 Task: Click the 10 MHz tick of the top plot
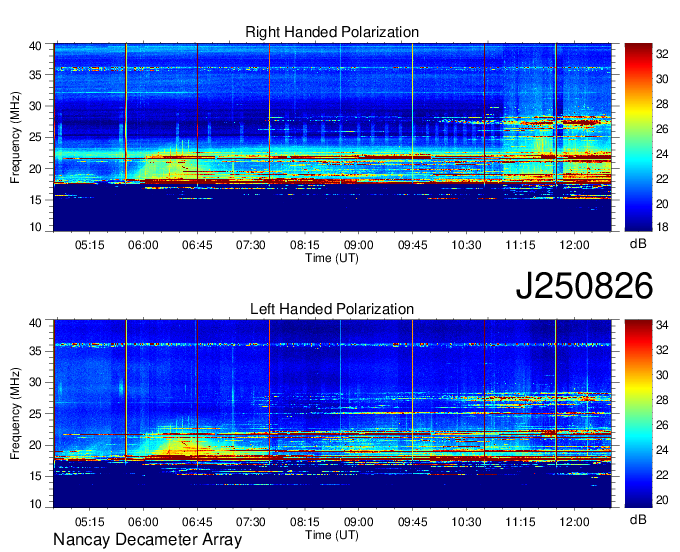[x=35, y=227]
